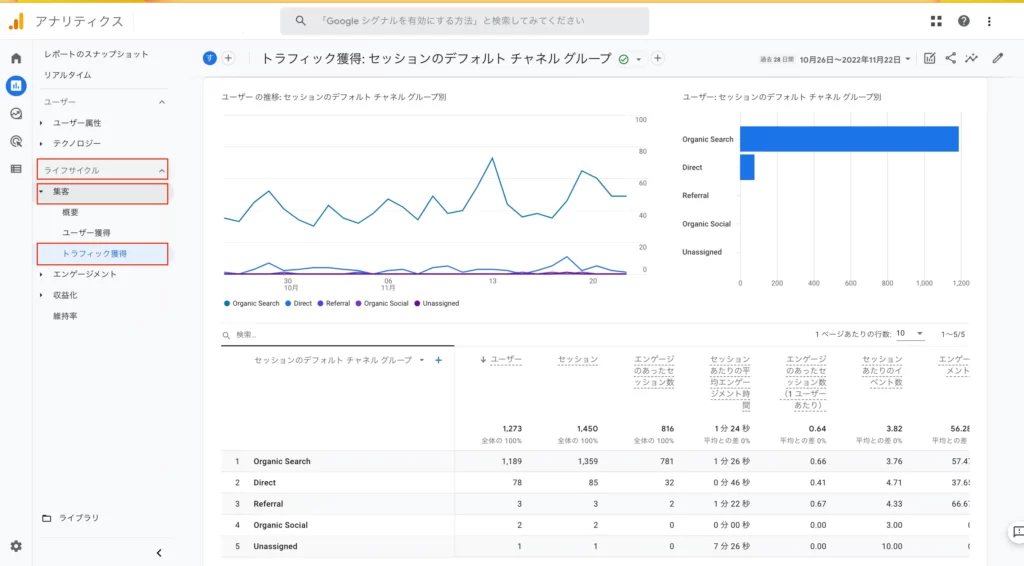Open rows per page dropdown showing 10
1024x566 pixels.
[910, 334]
